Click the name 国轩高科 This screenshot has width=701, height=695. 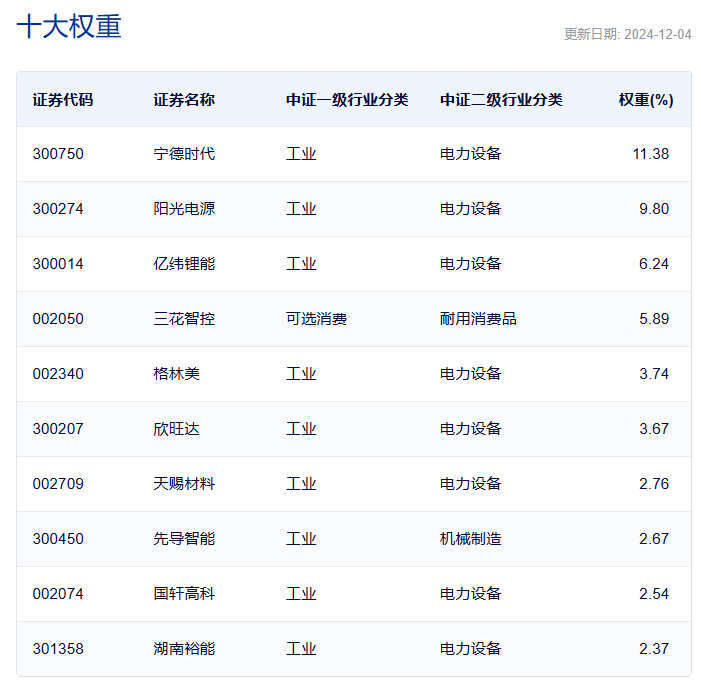184,594
